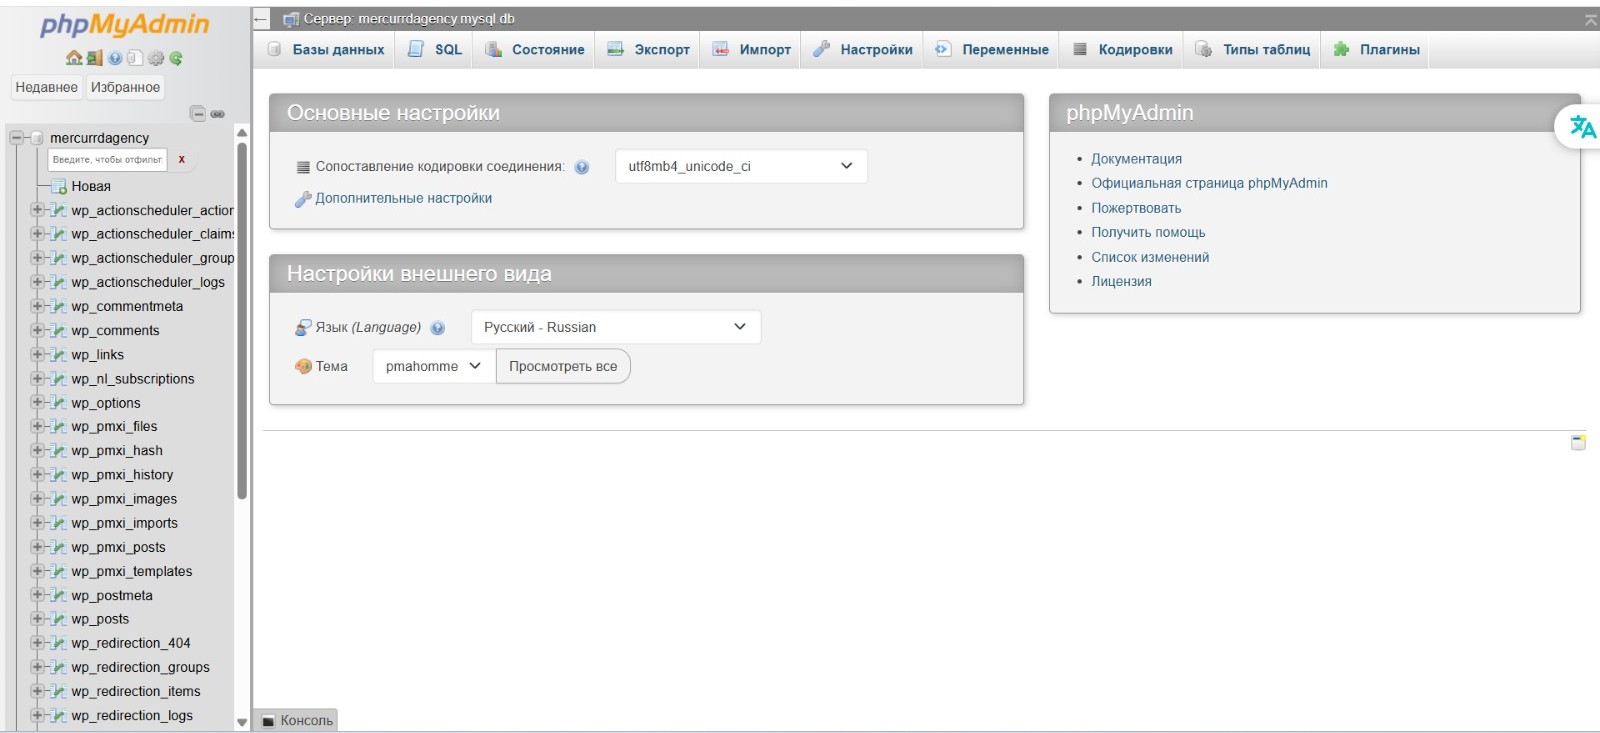Switch to the Состояние tab

535,49
